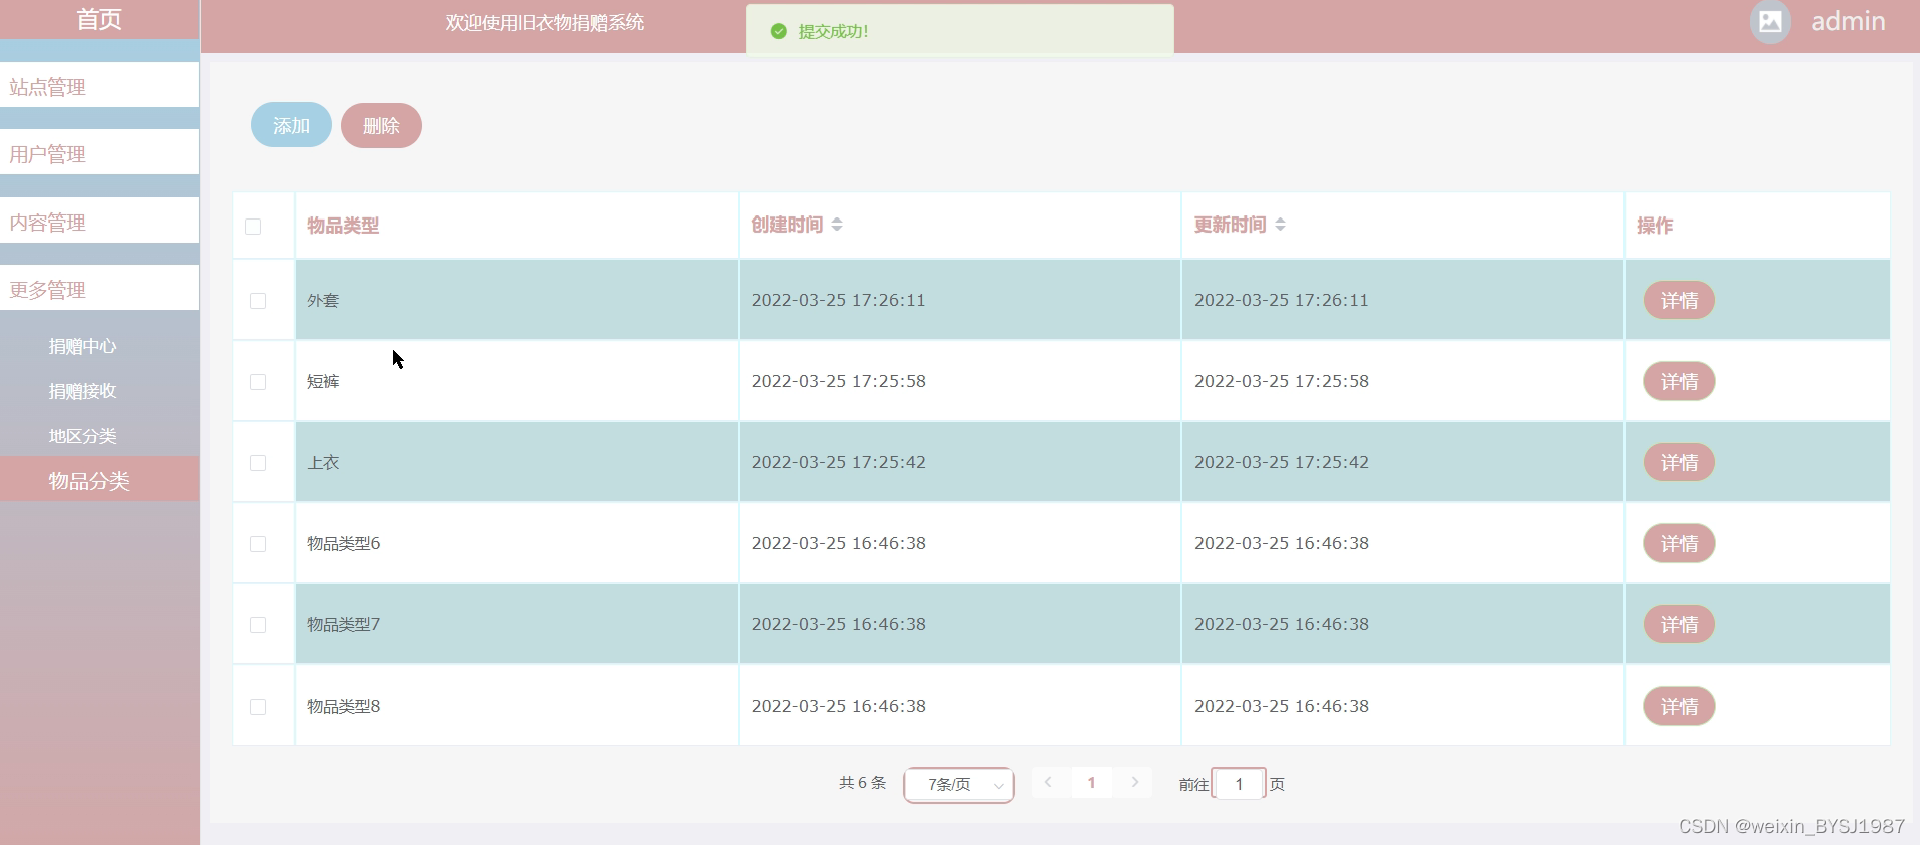
Task: Click the 添加 button
Action: 291,125
